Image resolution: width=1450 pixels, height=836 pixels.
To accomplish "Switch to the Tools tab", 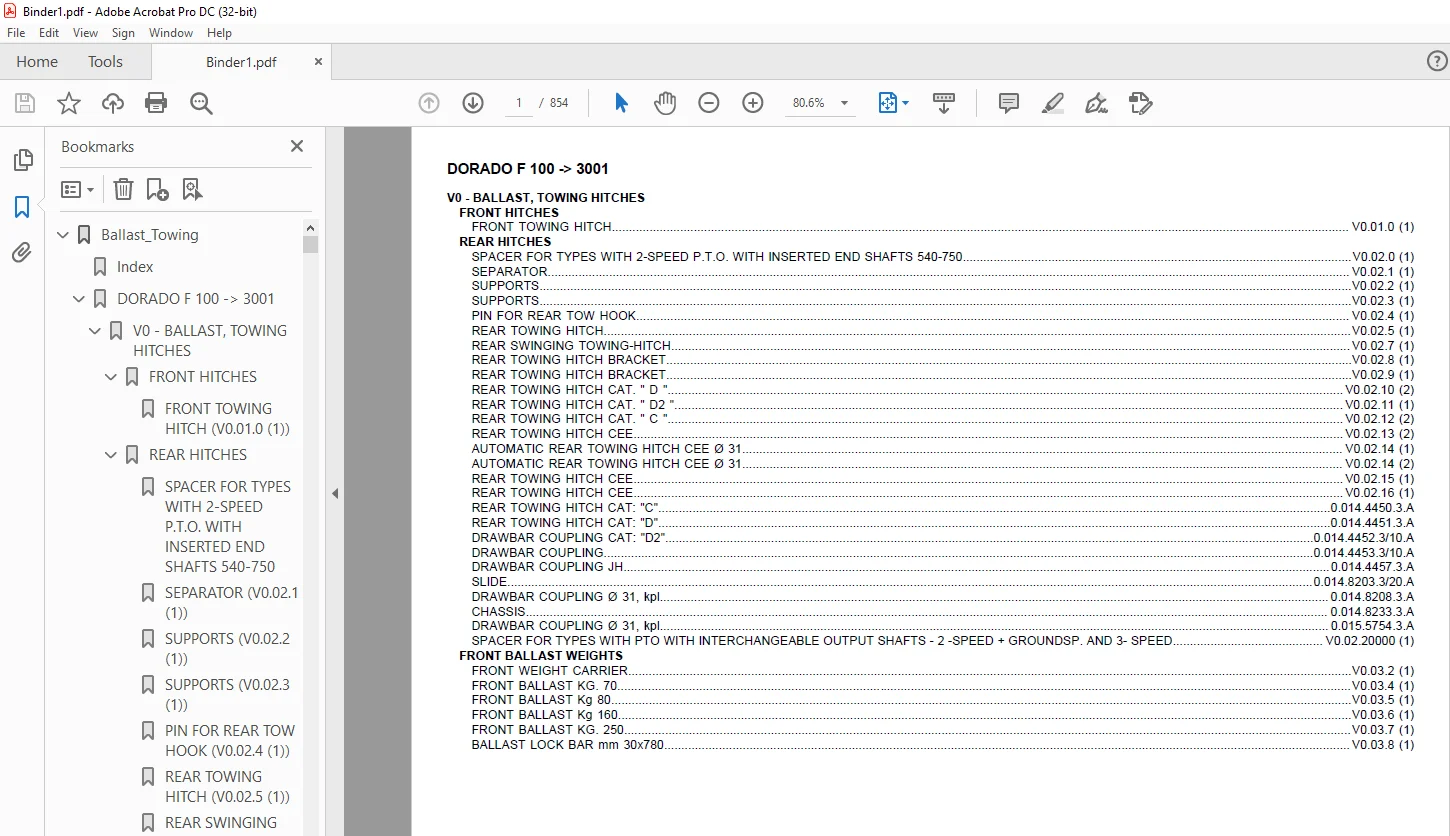I will pos(105,61).
